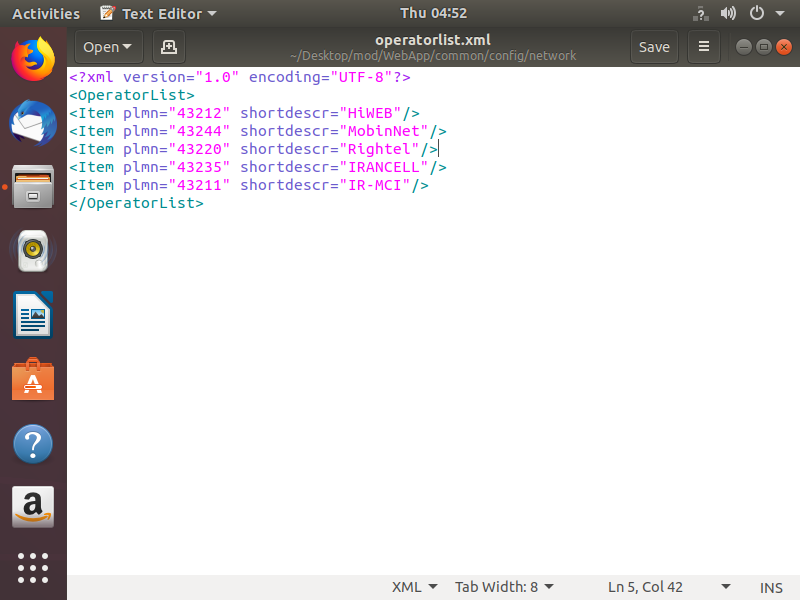800x600 pixels.
Task: Click the network status icon
Action: pyautogui.click(x=701, y=13)
